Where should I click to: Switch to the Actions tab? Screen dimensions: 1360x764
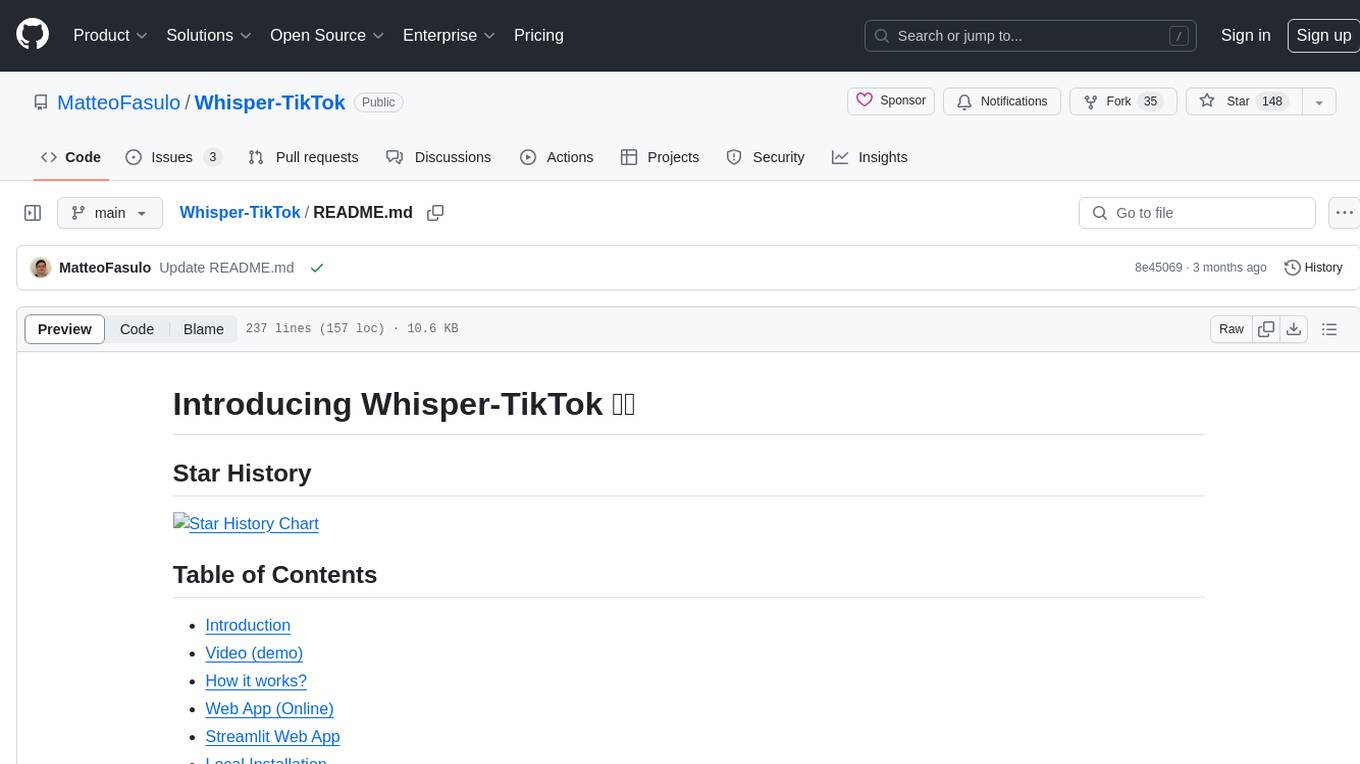tap(557, 157)
